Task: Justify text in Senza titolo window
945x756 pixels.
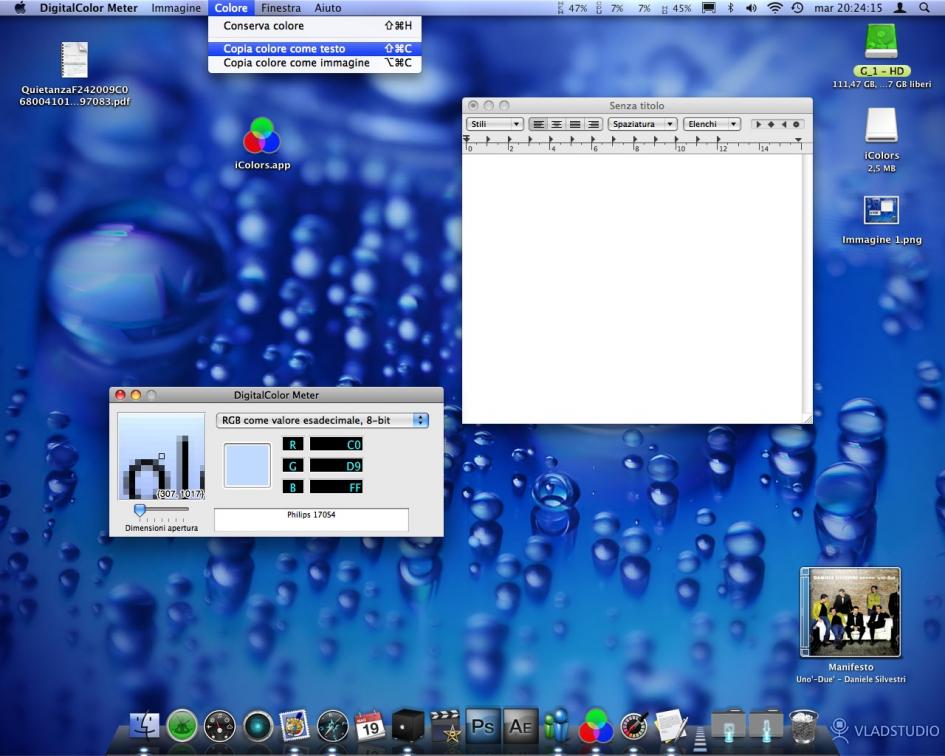Action: point(576,124)
